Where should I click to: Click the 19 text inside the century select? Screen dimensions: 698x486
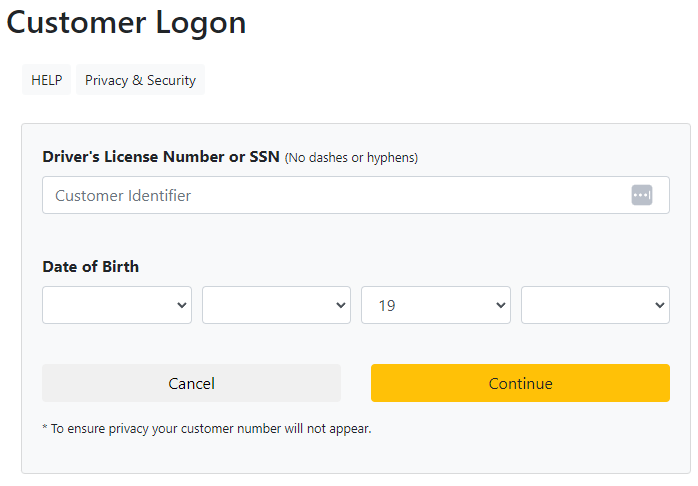pos(387,306)
